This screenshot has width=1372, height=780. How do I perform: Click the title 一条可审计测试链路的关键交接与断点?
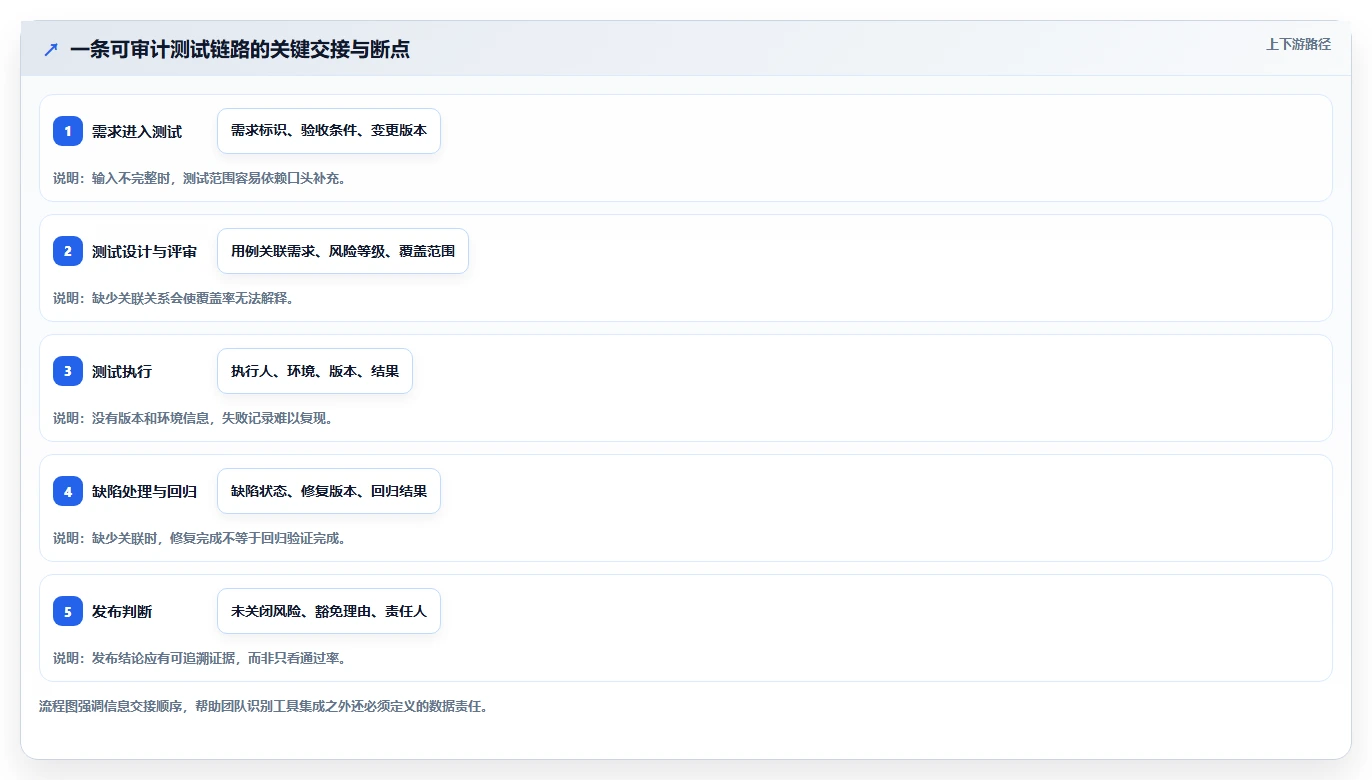point(240,50)
